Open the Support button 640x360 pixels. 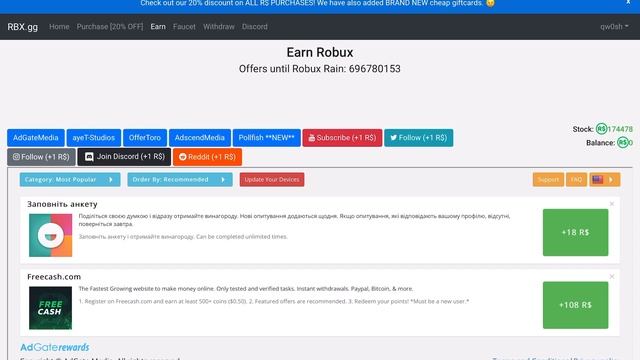[x=548, y=180]
